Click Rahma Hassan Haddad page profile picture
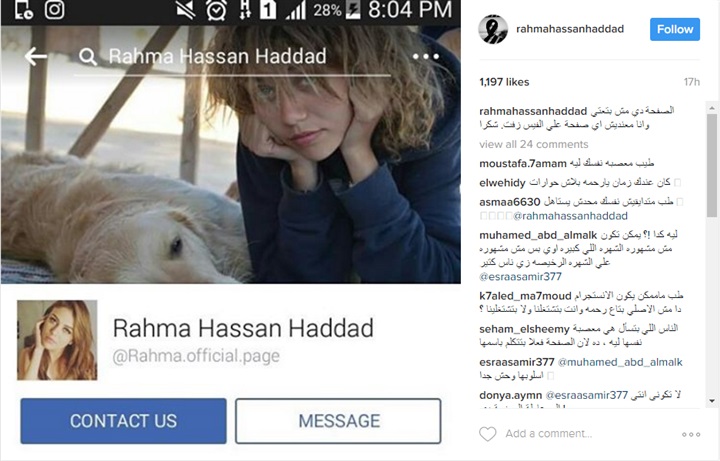720x461 pixels. (57, 340)
